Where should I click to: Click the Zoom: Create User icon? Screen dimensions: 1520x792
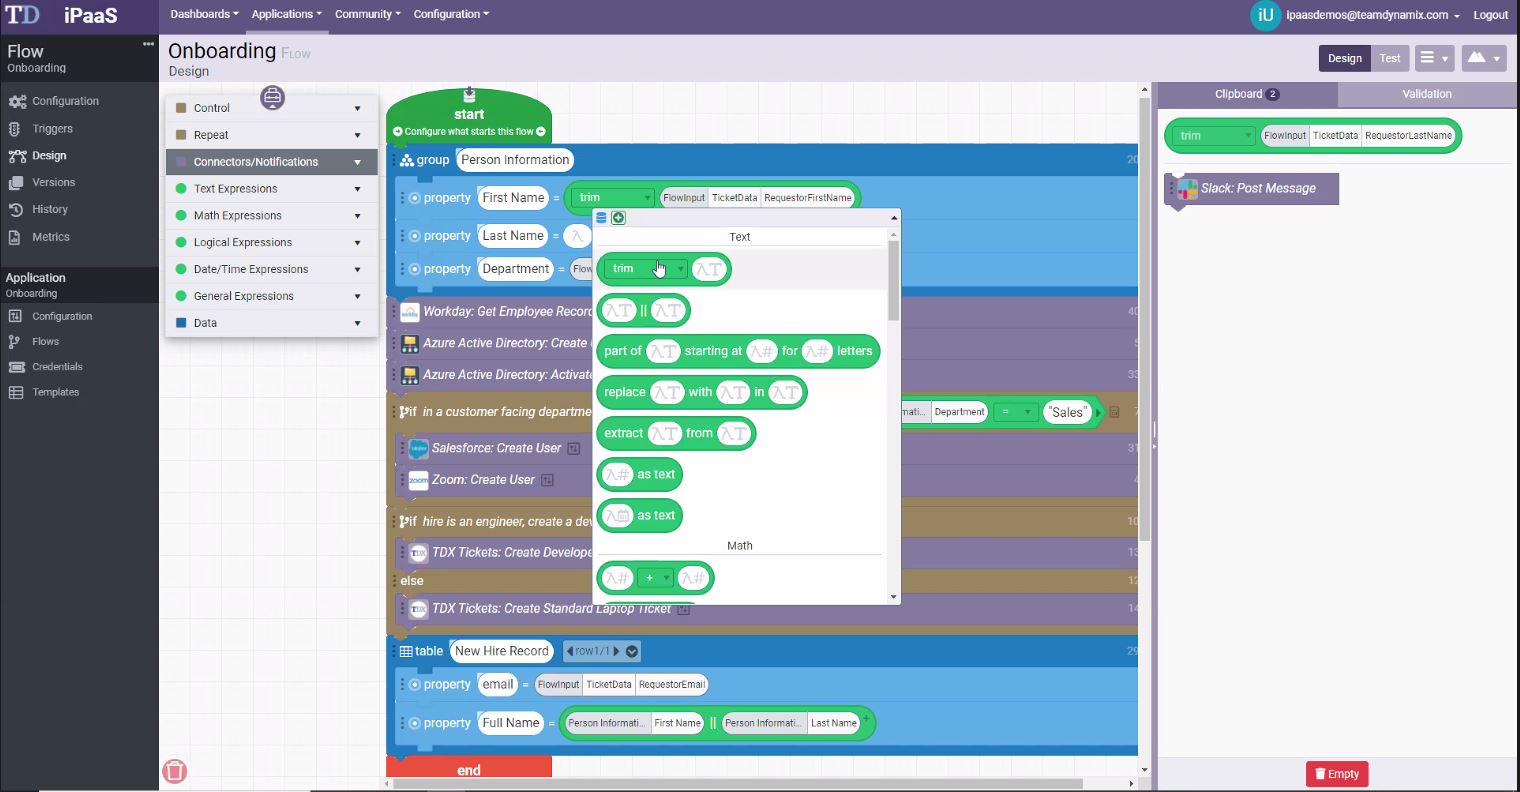coord(418,480)
